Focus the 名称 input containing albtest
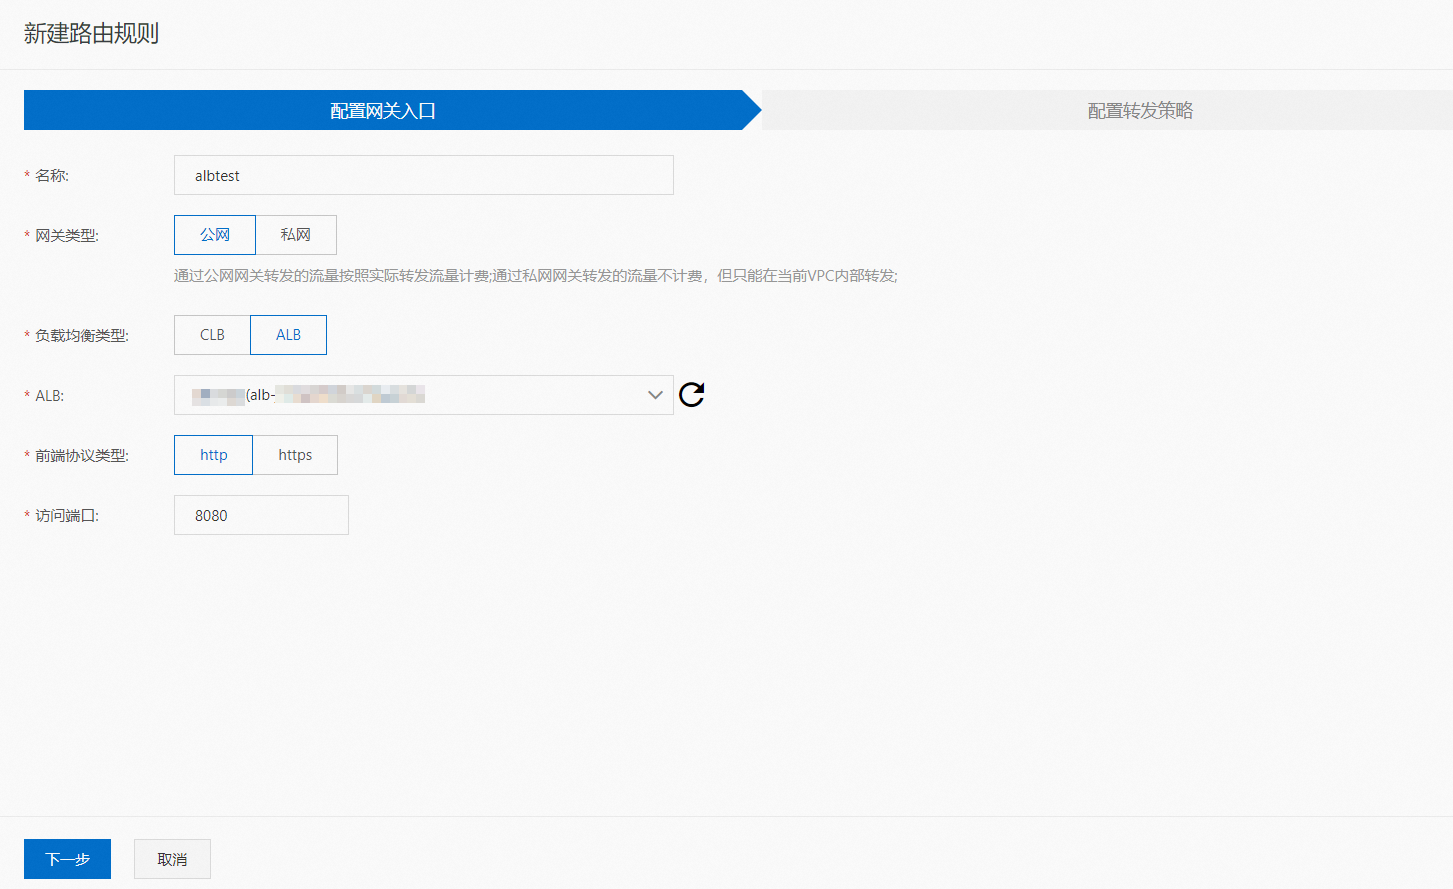 click(x=424, y=175)
